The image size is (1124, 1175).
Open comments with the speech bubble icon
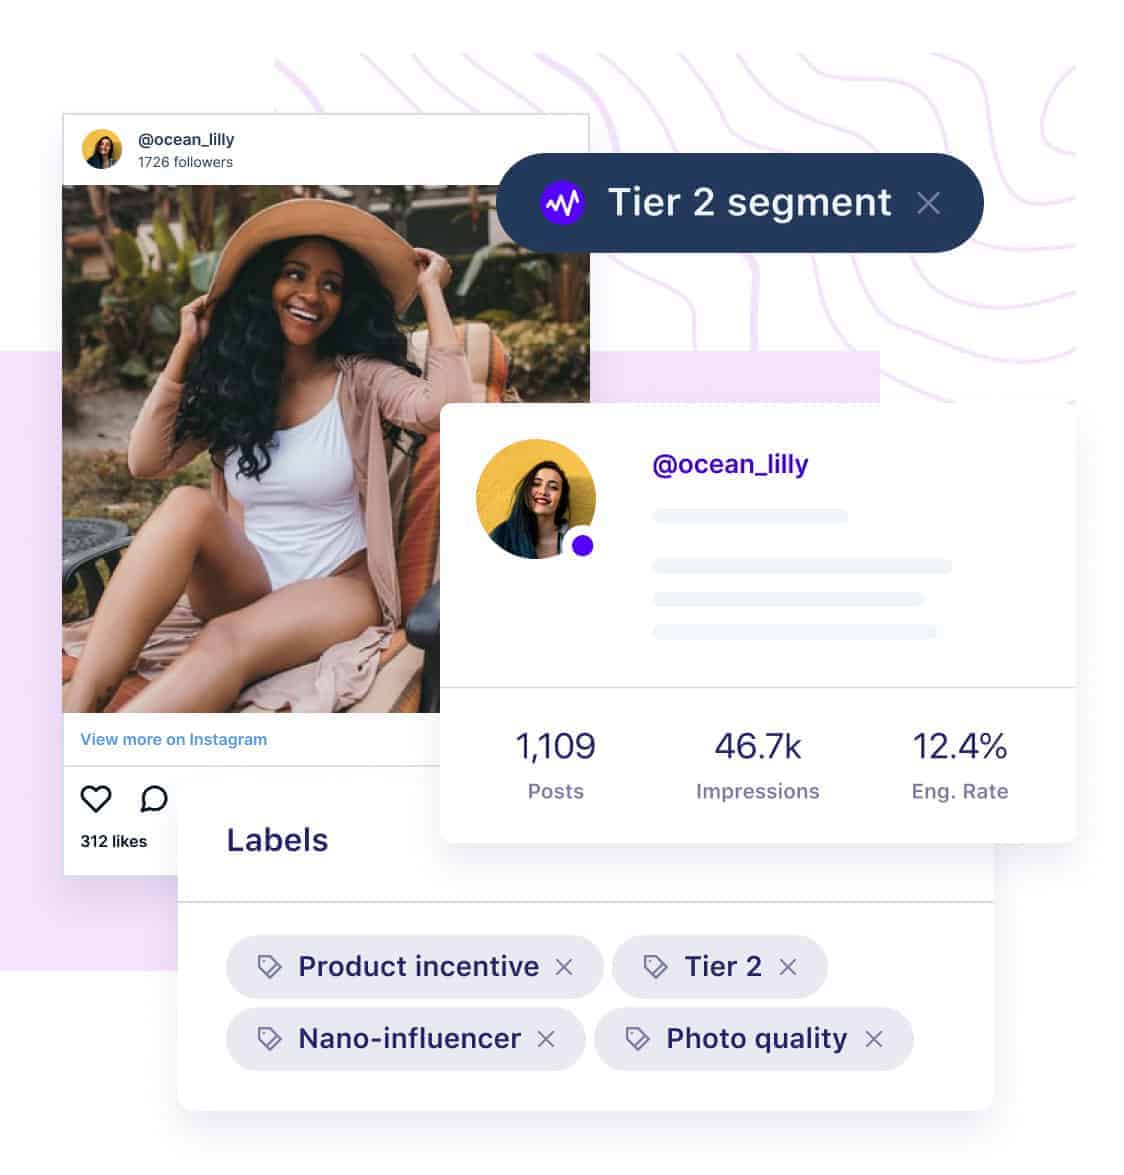pyautogui.click(x=154, y=798)
